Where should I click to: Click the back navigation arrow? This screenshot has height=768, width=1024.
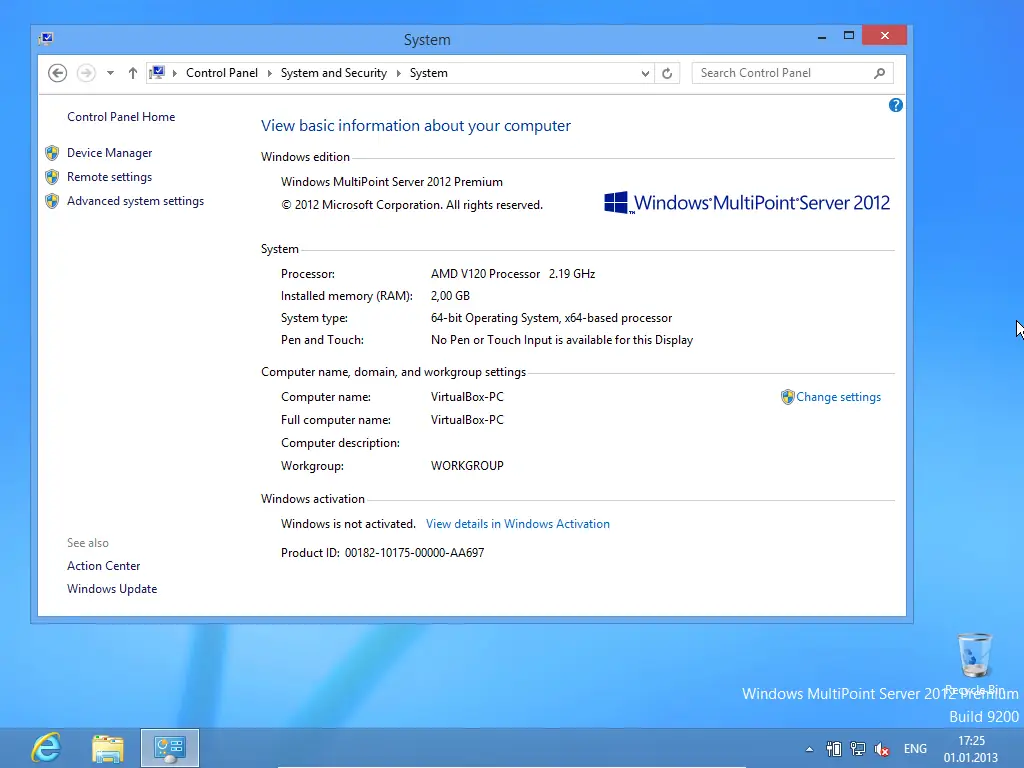57,72
